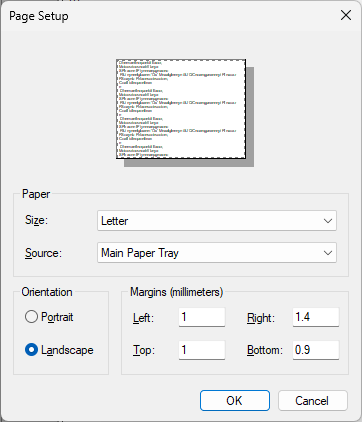
Task: Click the Right margin input field
Action: pos(316,317)
